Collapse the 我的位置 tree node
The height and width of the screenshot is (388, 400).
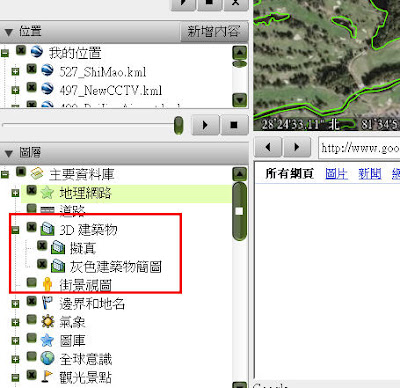tap(5, 53)
